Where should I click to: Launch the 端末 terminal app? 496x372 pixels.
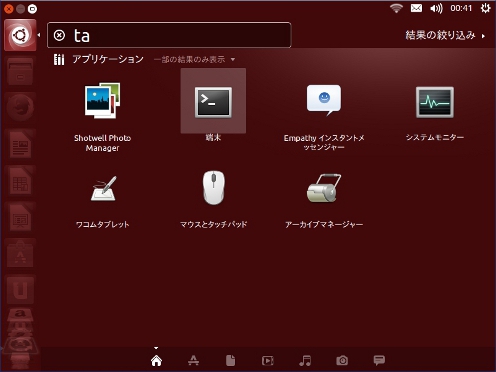pyautogui.click(x=213, y=102)
